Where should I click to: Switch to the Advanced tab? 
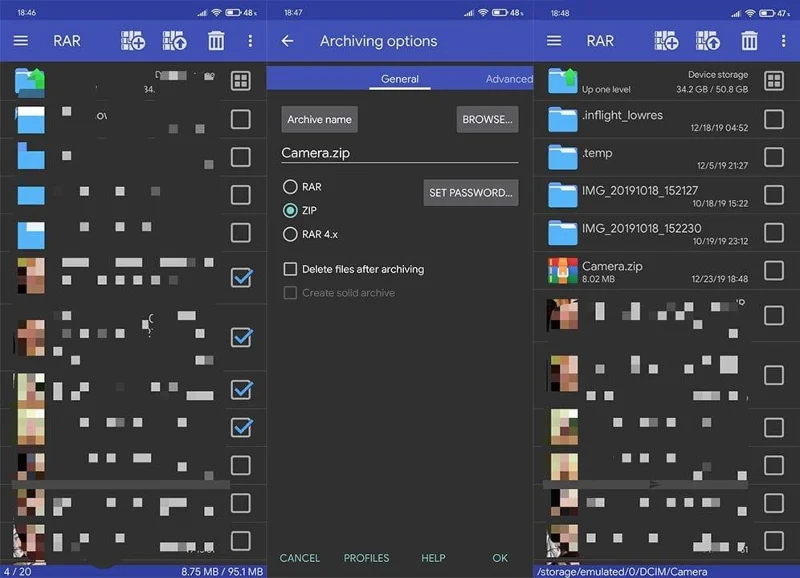point(509,79)
